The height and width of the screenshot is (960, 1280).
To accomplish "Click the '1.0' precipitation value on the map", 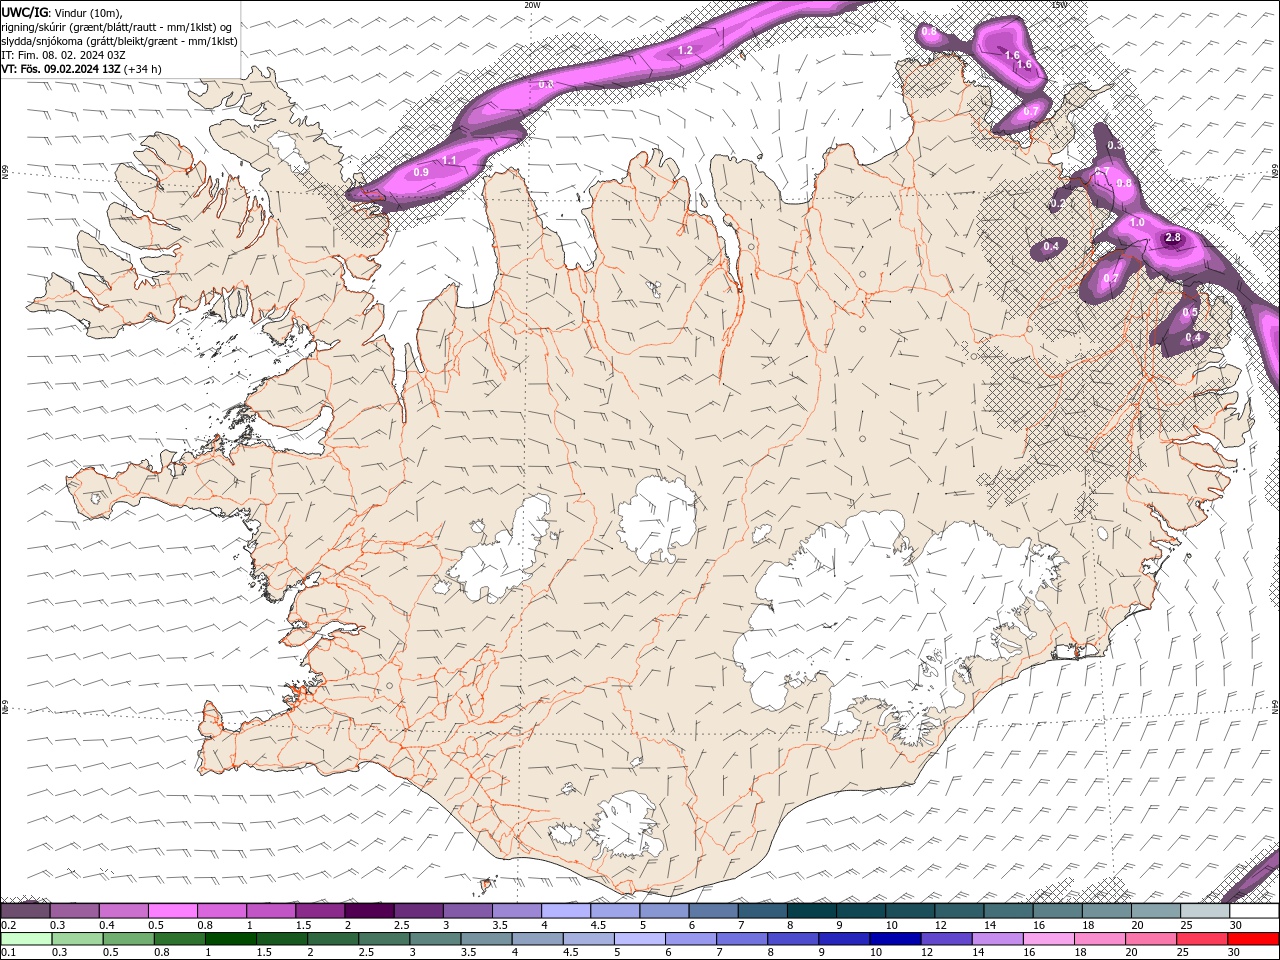I will [1137, 223].
